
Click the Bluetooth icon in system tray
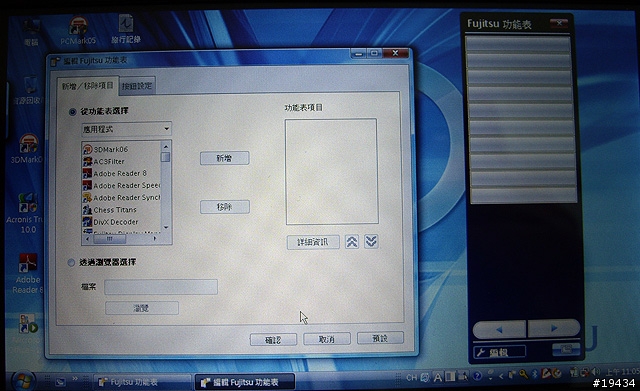pos(534,373)
